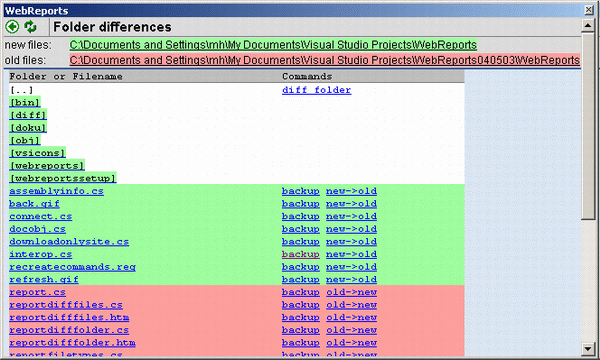
Task: Open recreatecommands.reg file link
Action: click(72, 267)
